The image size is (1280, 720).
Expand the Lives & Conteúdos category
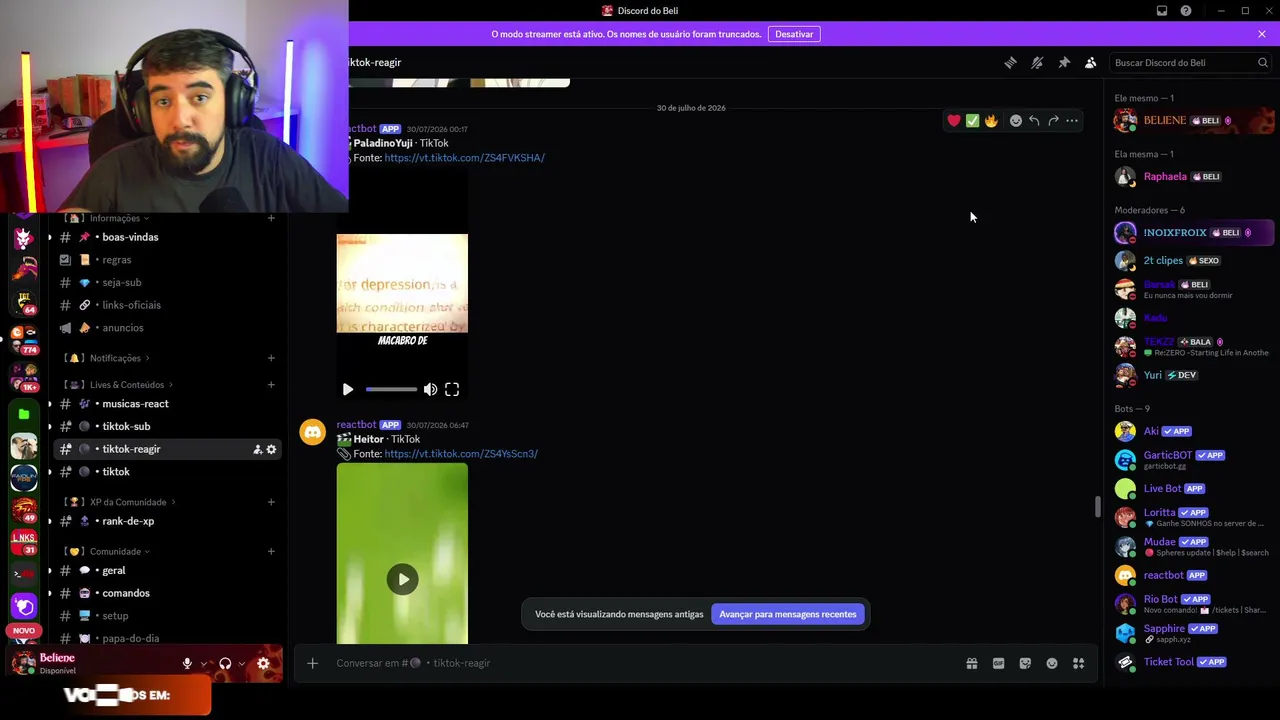pyautogui.click(x=118, y=385)
